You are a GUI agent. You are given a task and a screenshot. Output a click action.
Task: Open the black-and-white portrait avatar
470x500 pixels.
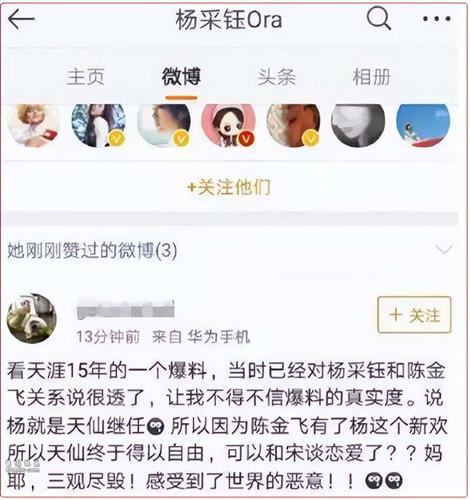(358, 125)
